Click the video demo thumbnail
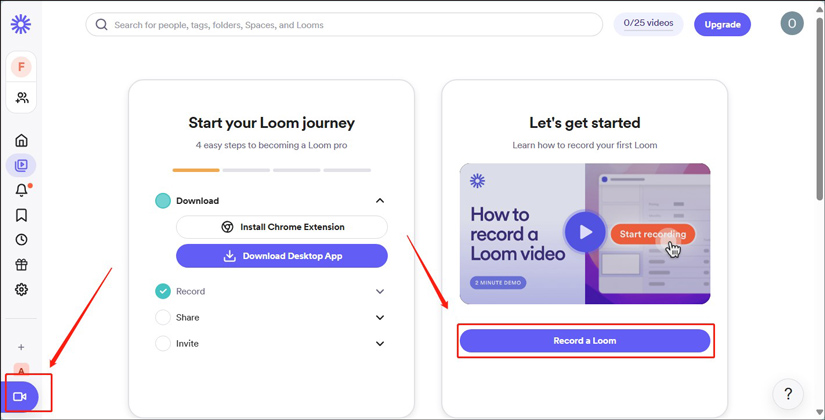 pos(585,233)
